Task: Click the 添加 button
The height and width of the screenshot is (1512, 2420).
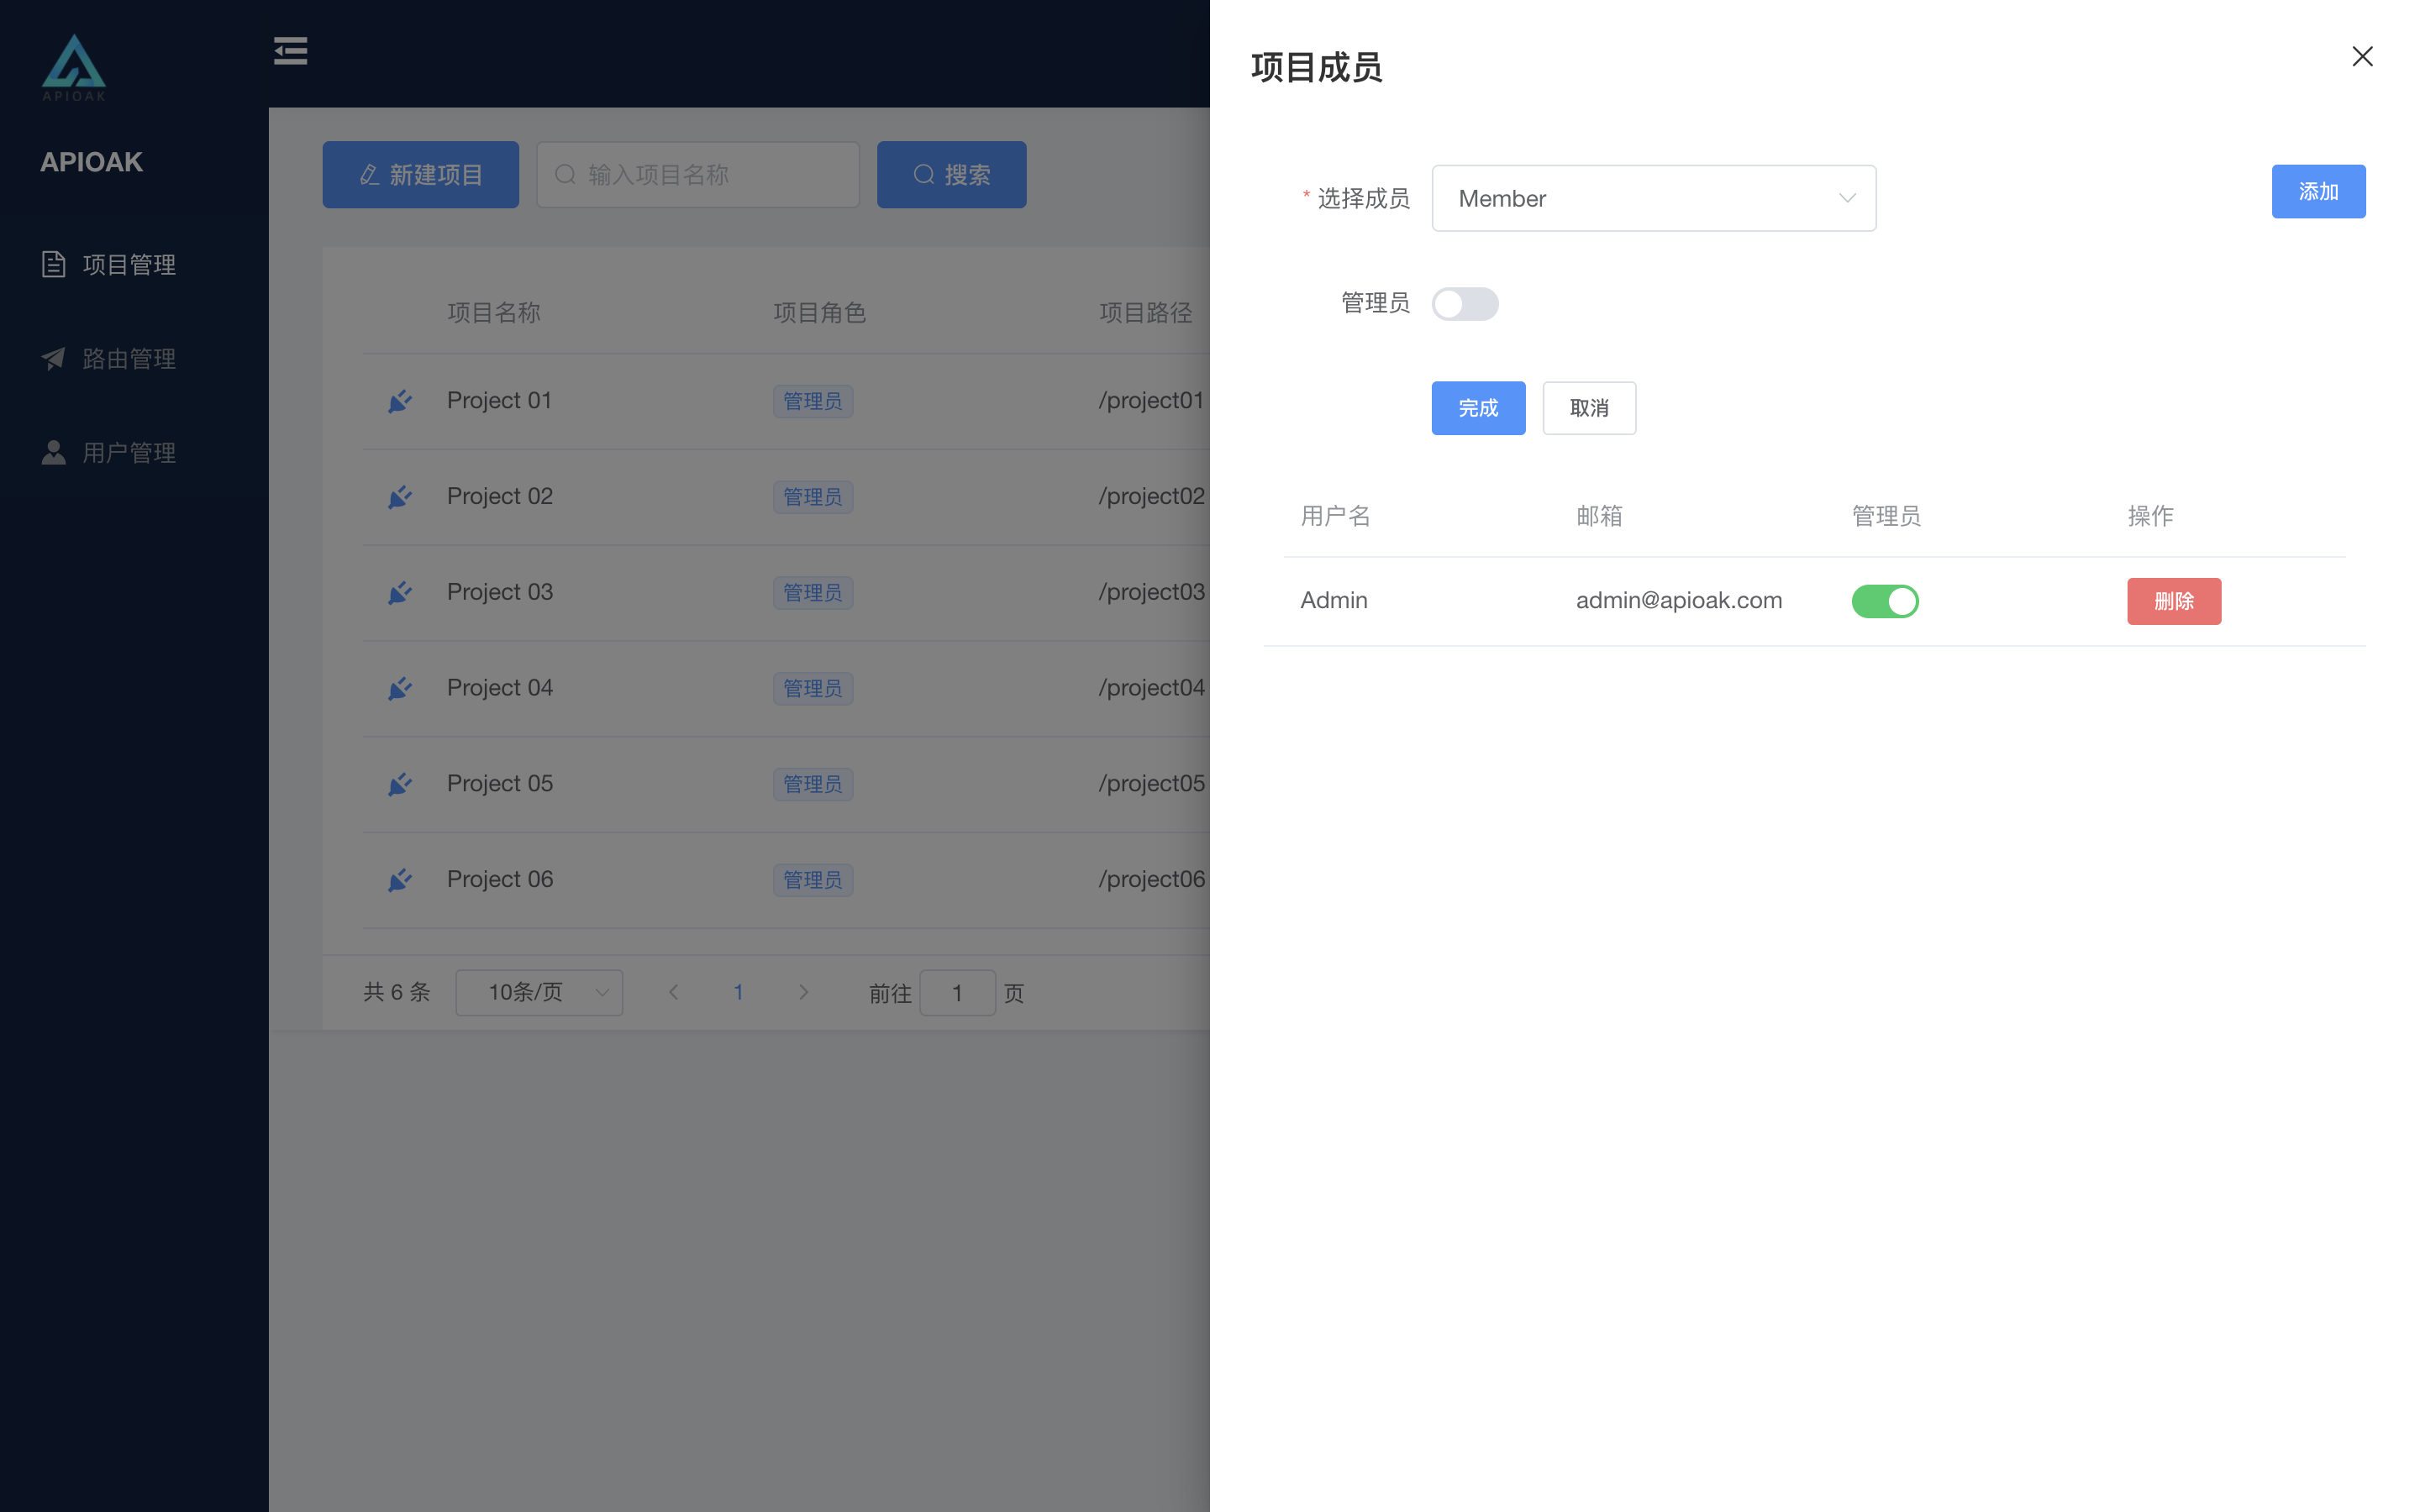Action: [x=2318, y=191]
